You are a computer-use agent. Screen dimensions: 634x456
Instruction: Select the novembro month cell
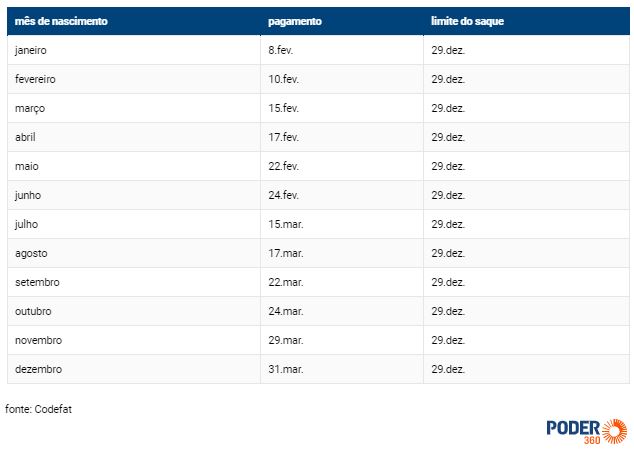(134, 340)
